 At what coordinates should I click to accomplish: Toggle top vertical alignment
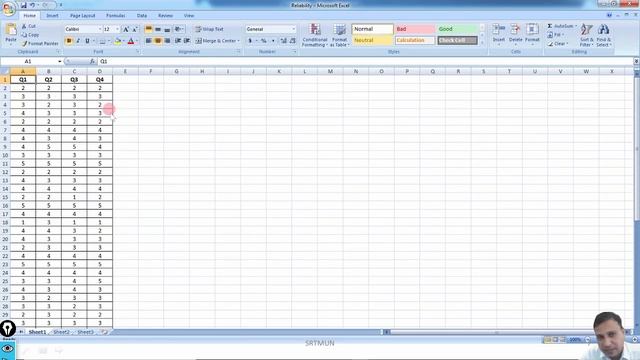click(149, 29)
